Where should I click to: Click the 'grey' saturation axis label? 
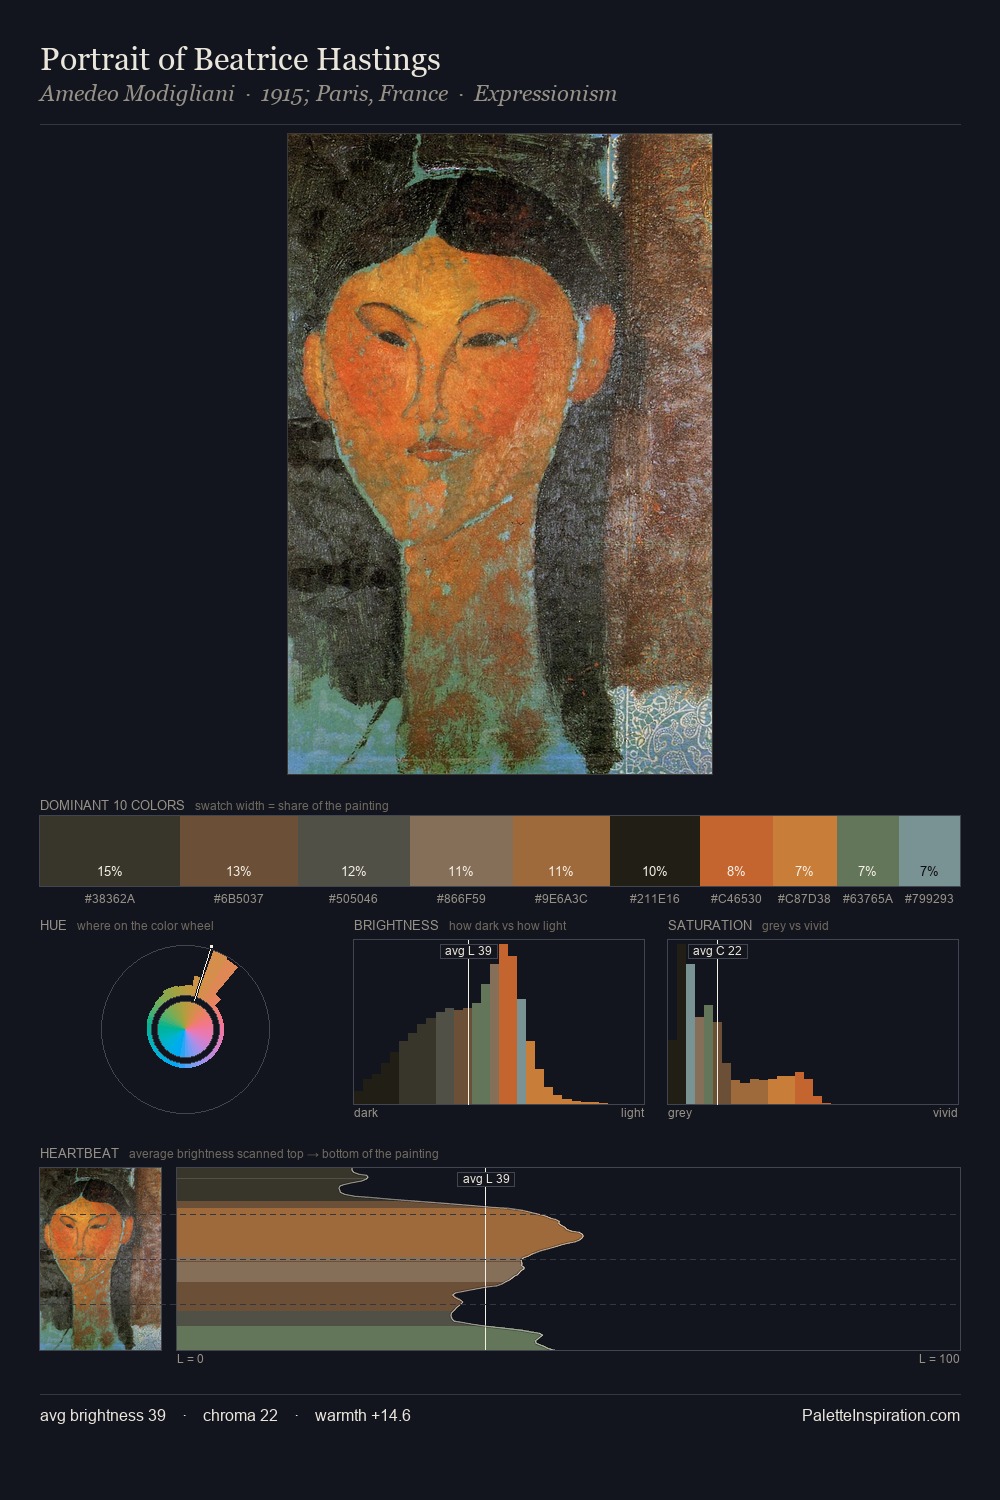(x=680, y=1113)
